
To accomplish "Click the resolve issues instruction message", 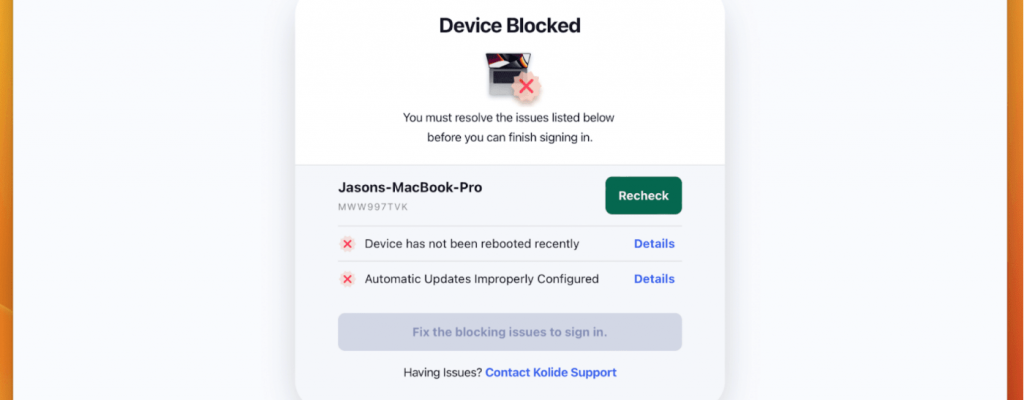I will (x=509, y=127).
